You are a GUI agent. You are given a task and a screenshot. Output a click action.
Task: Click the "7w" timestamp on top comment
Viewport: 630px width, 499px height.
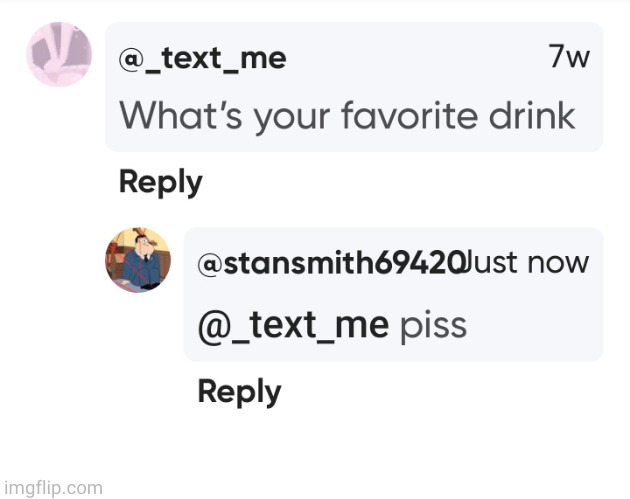point(569,58)
